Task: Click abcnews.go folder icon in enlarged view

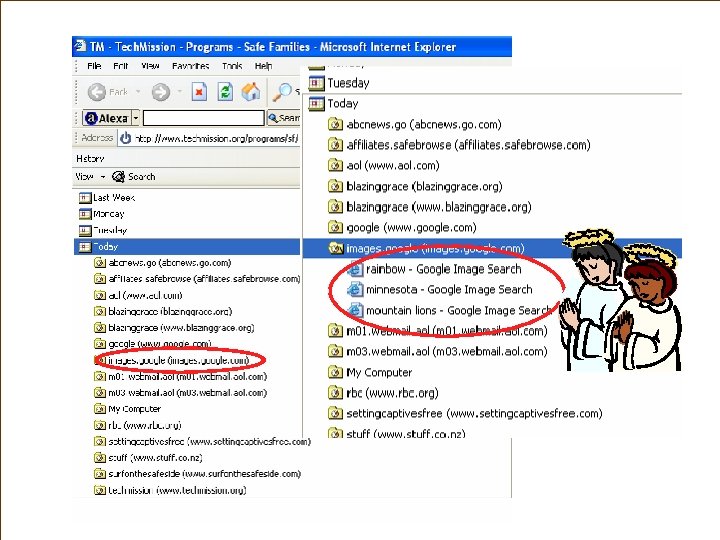Action: tap(335, 124)
